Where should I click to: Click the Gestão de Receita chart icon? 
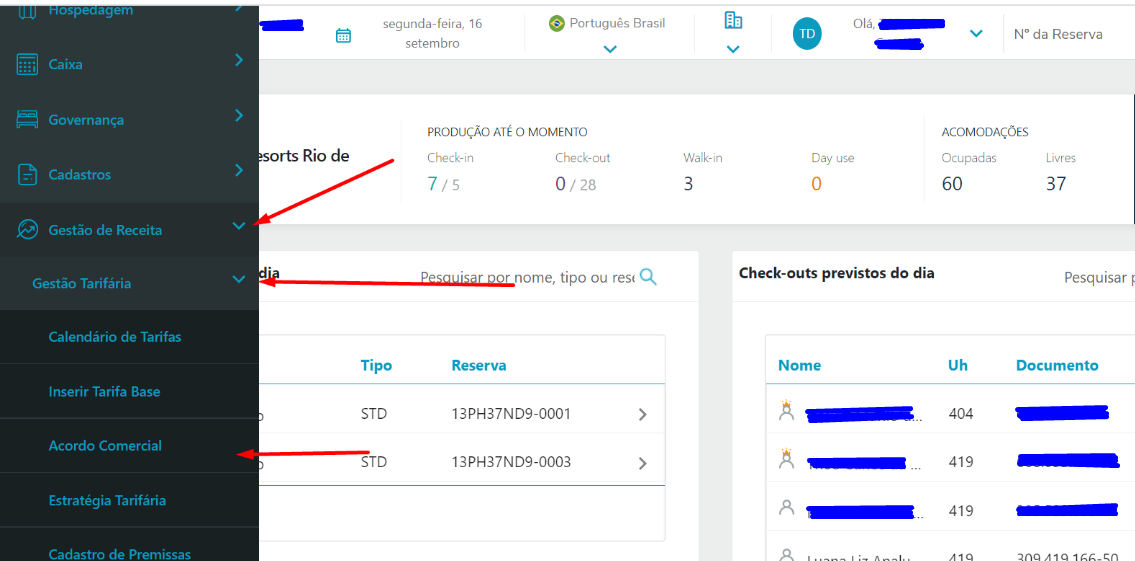[27, 229]
